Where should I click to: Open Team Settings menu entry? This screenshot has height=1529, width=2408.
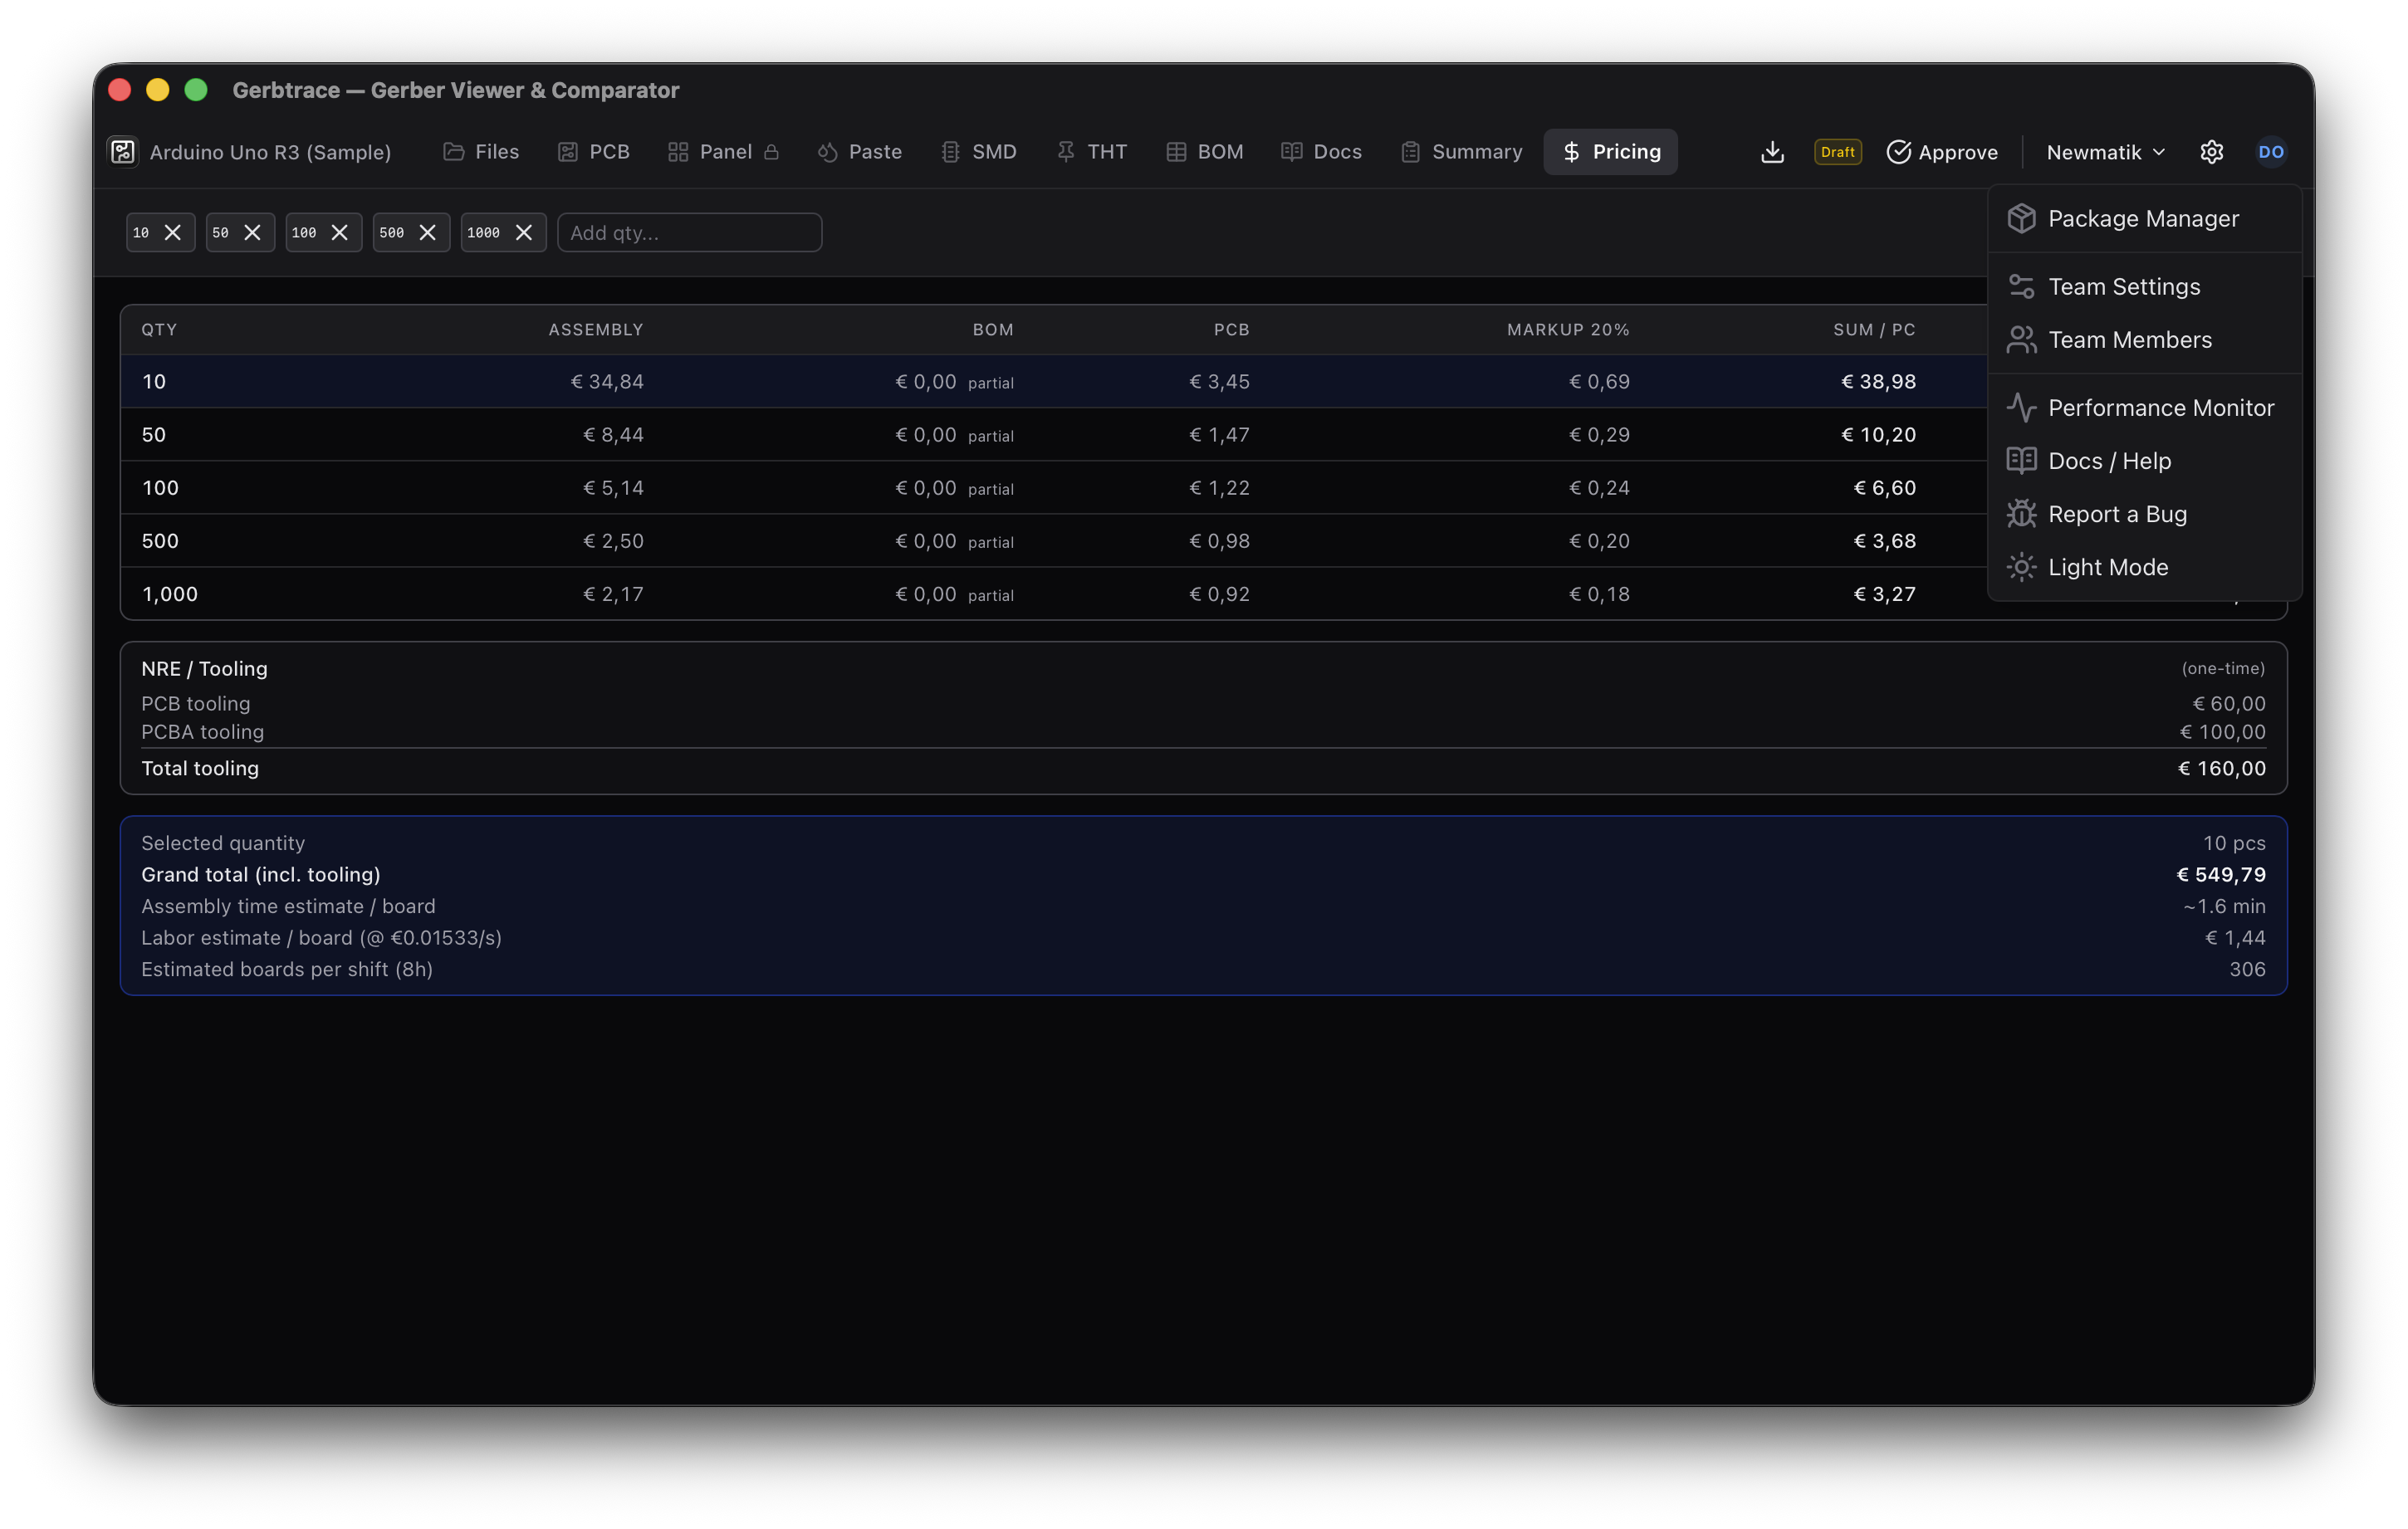2144,287
